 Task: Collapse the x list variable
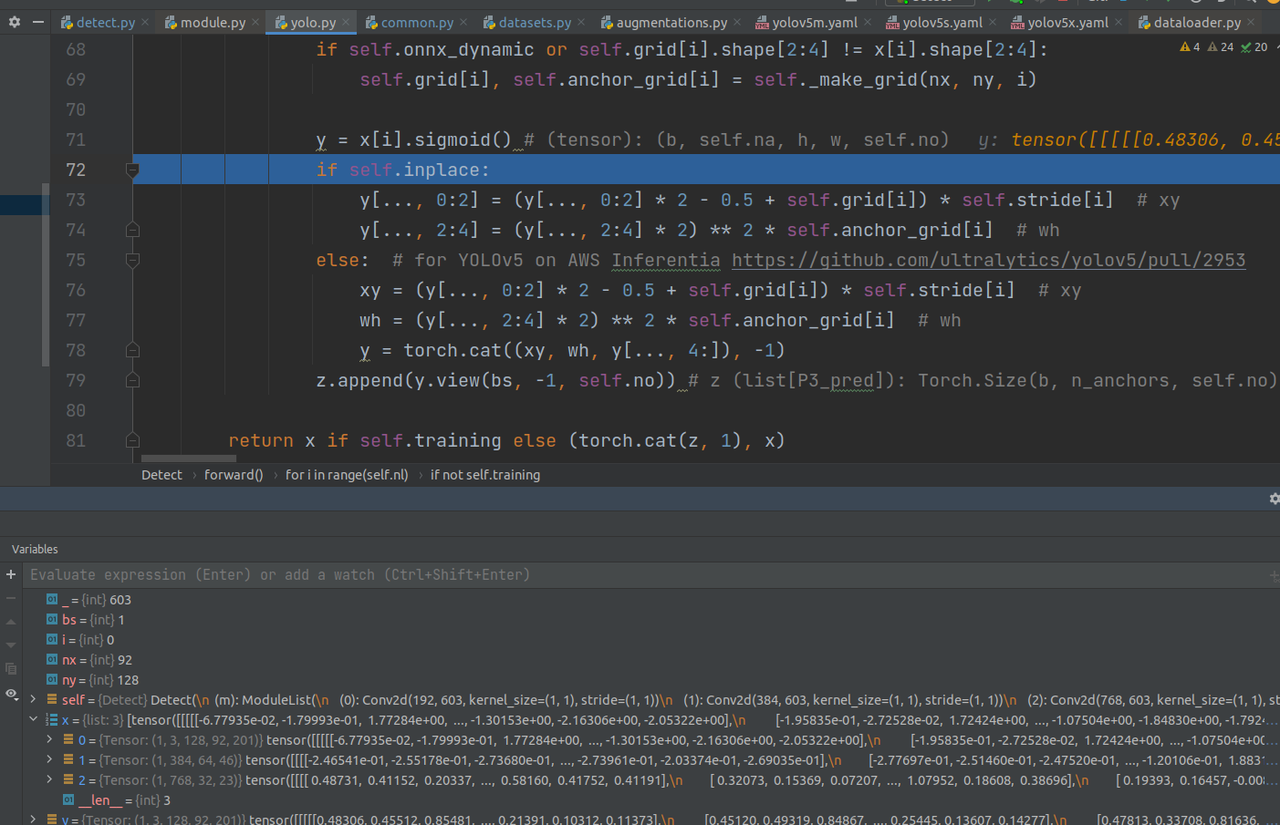coord(33,720)
